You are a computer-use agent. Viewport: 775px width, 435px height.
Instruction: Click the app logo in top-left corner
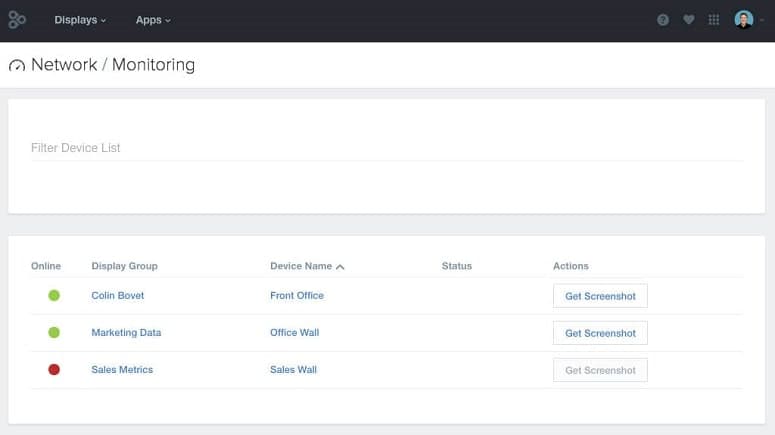[x=17, y=20]
